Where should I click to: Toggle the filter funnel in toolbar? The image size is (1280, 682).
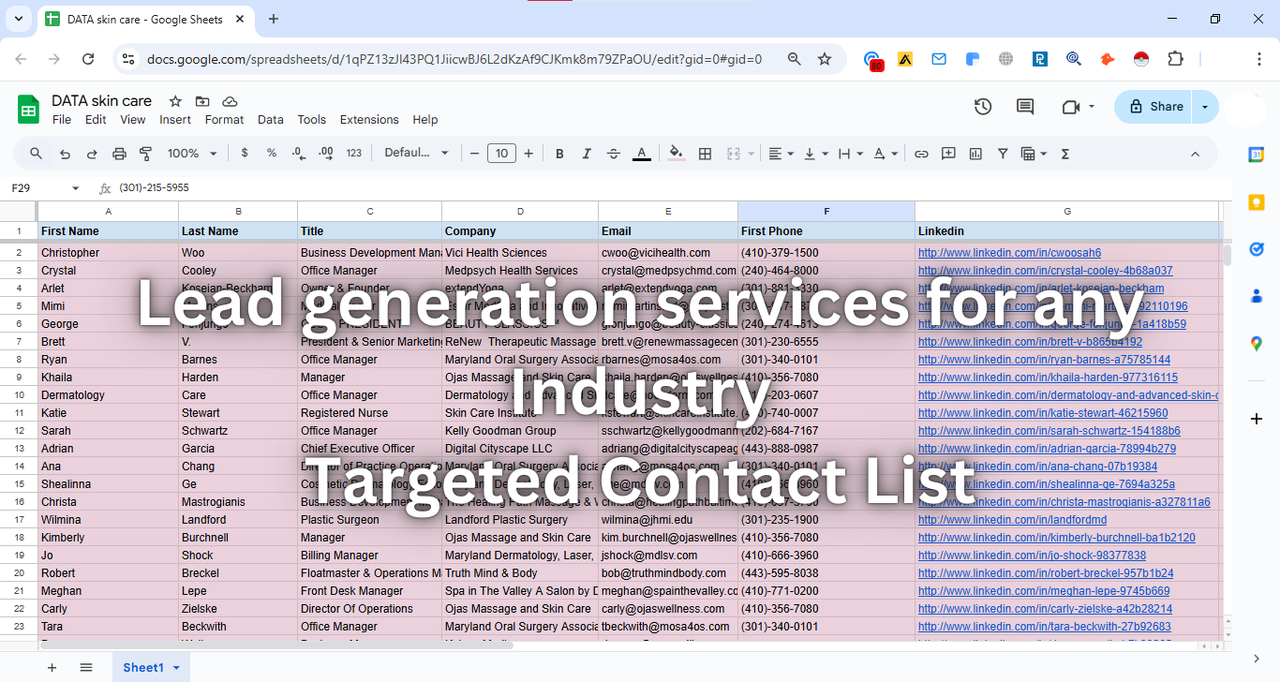coord(1002,154)
